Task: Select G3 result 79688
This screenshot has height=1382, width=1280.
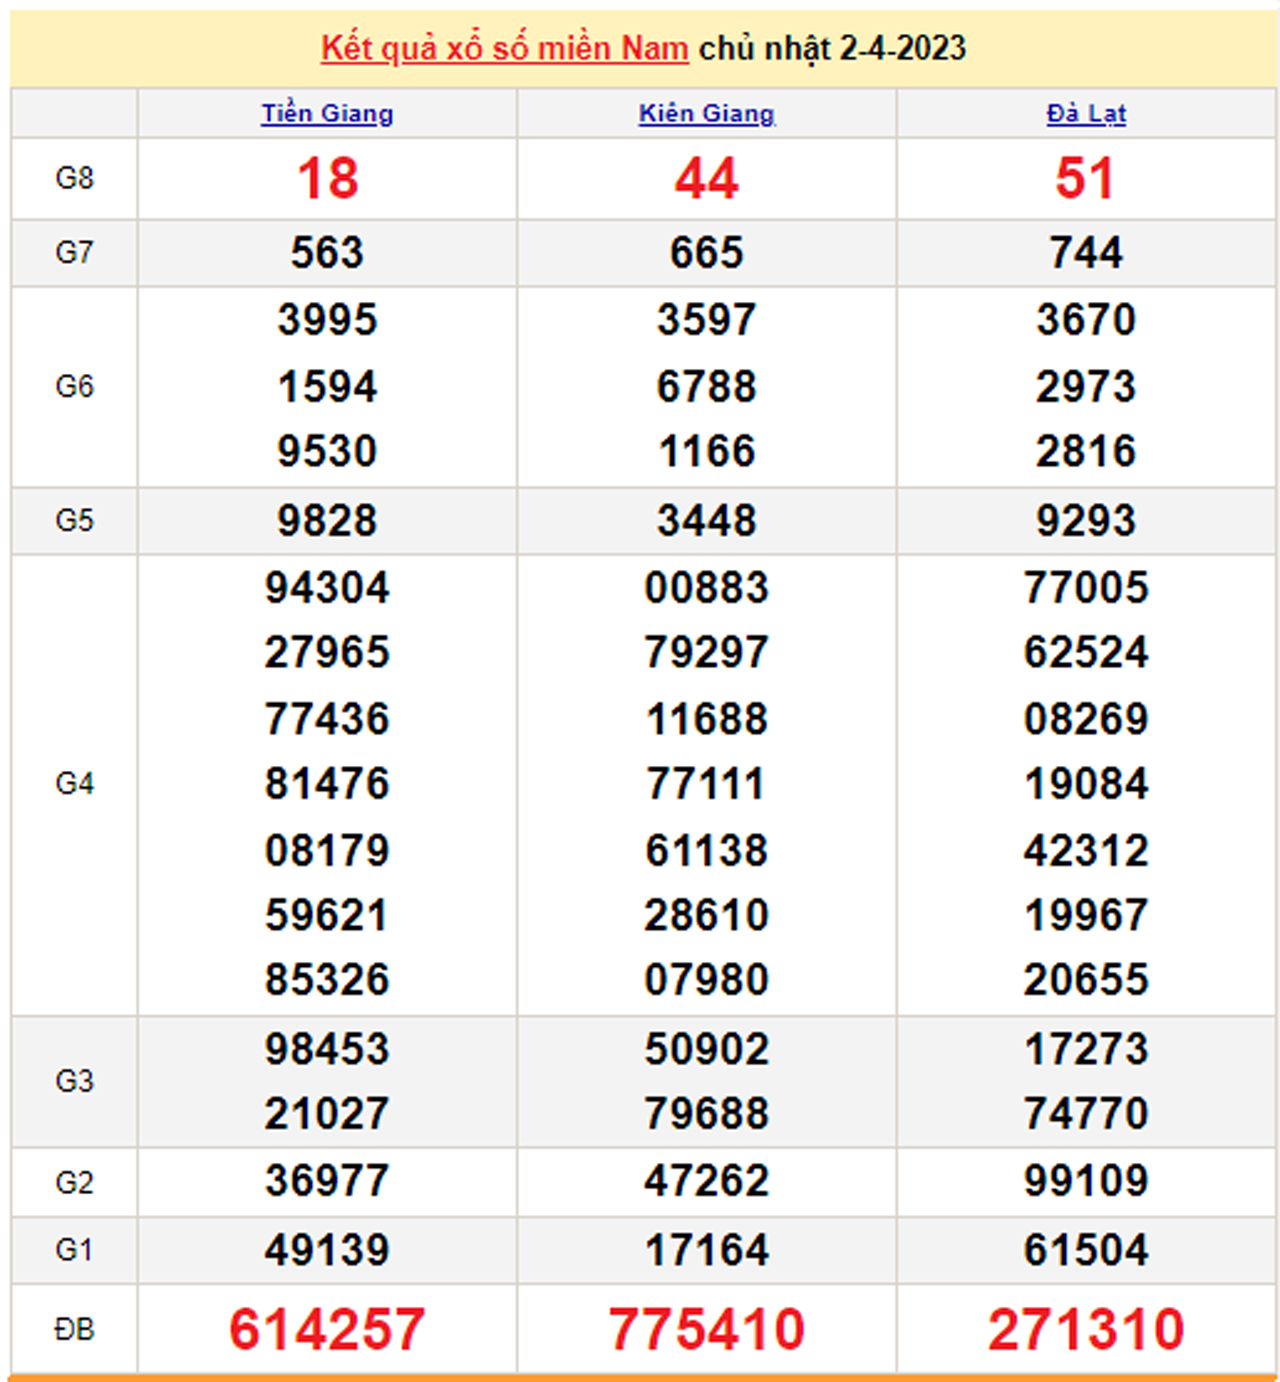Action: click(x=707, y=1114)
